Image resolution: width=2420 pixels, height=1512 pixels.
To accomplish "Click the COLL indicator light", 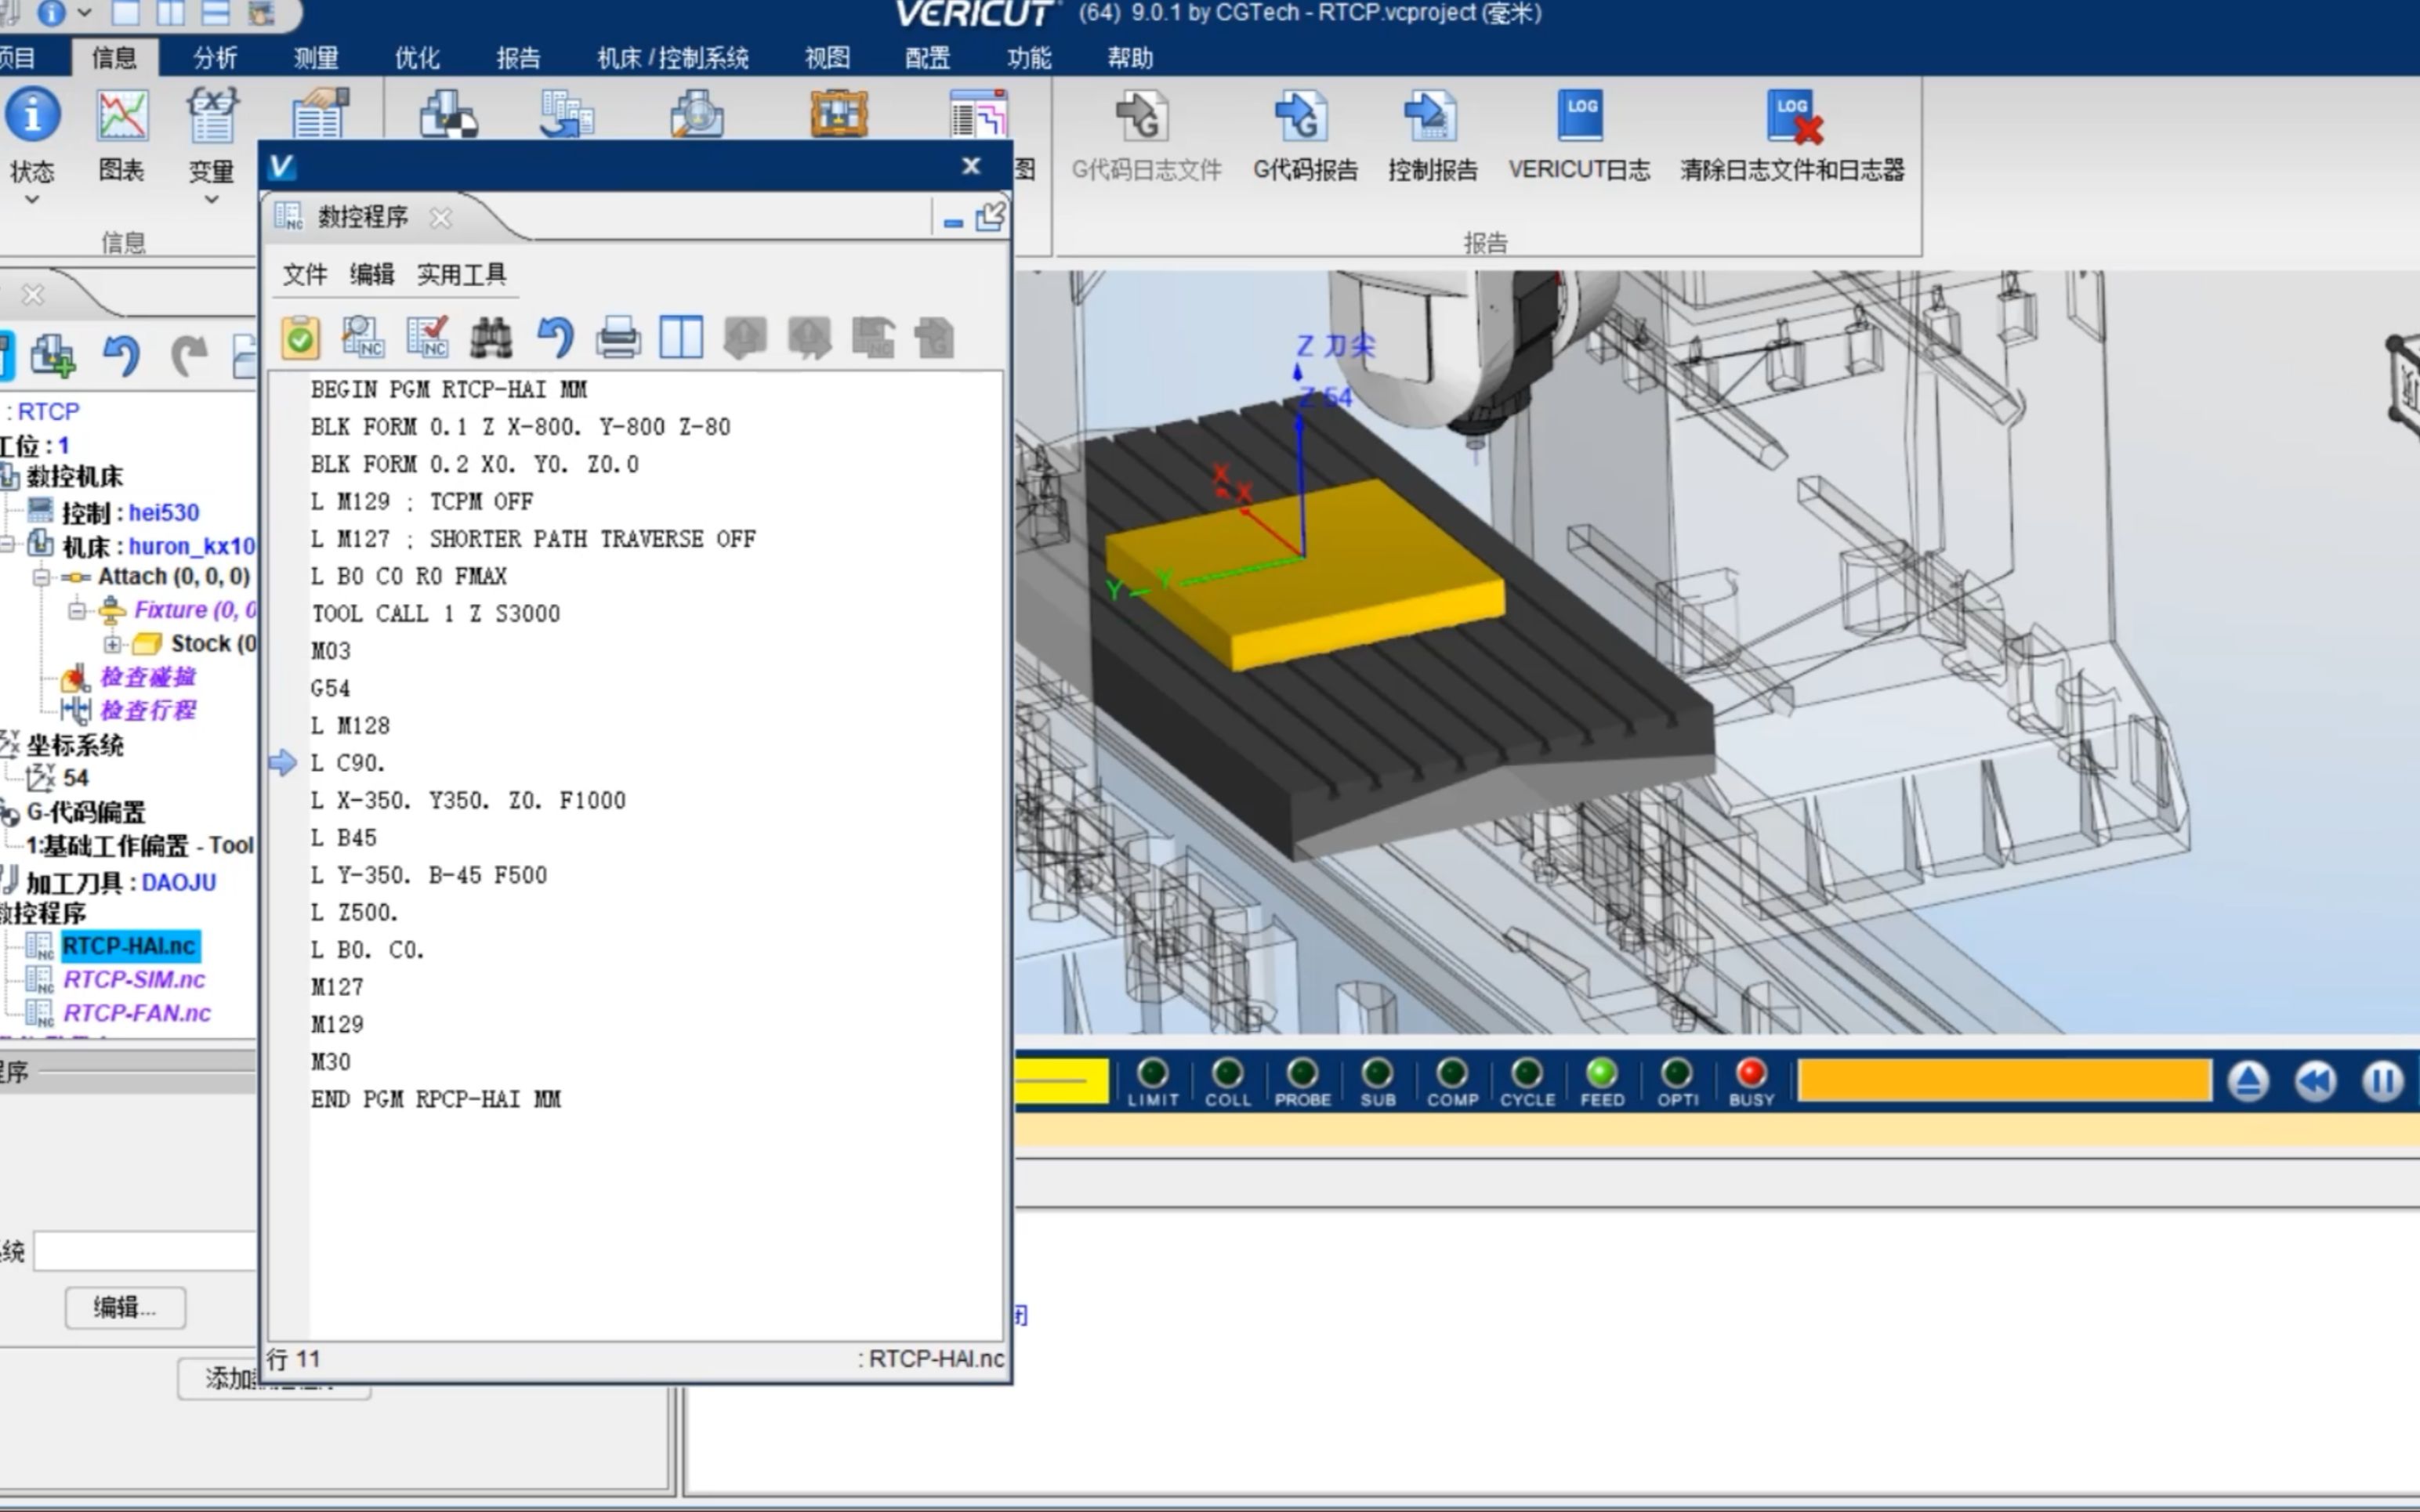I will pos(1227,1072).
